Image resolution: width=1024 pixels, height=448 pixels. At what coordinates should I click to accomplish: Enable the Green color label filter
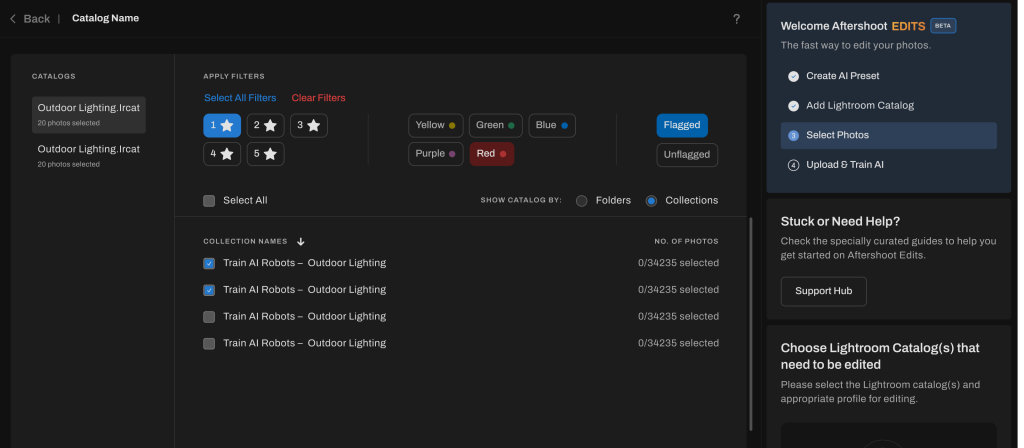click(496, 125)
